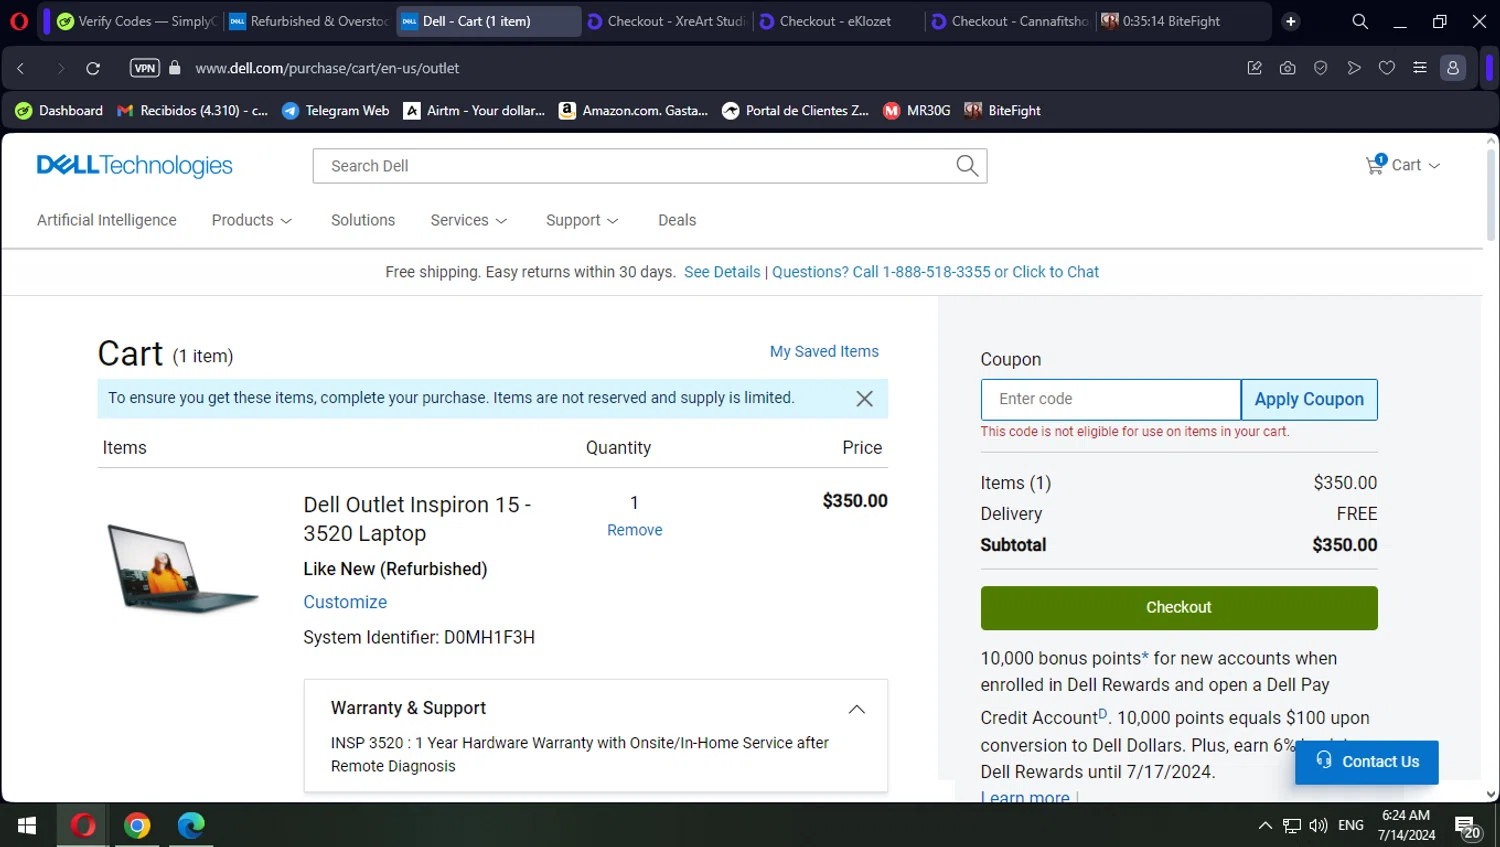Open the network status tray icon
The height and width of the screenshot is (847, 1500).
(1292, 826)
